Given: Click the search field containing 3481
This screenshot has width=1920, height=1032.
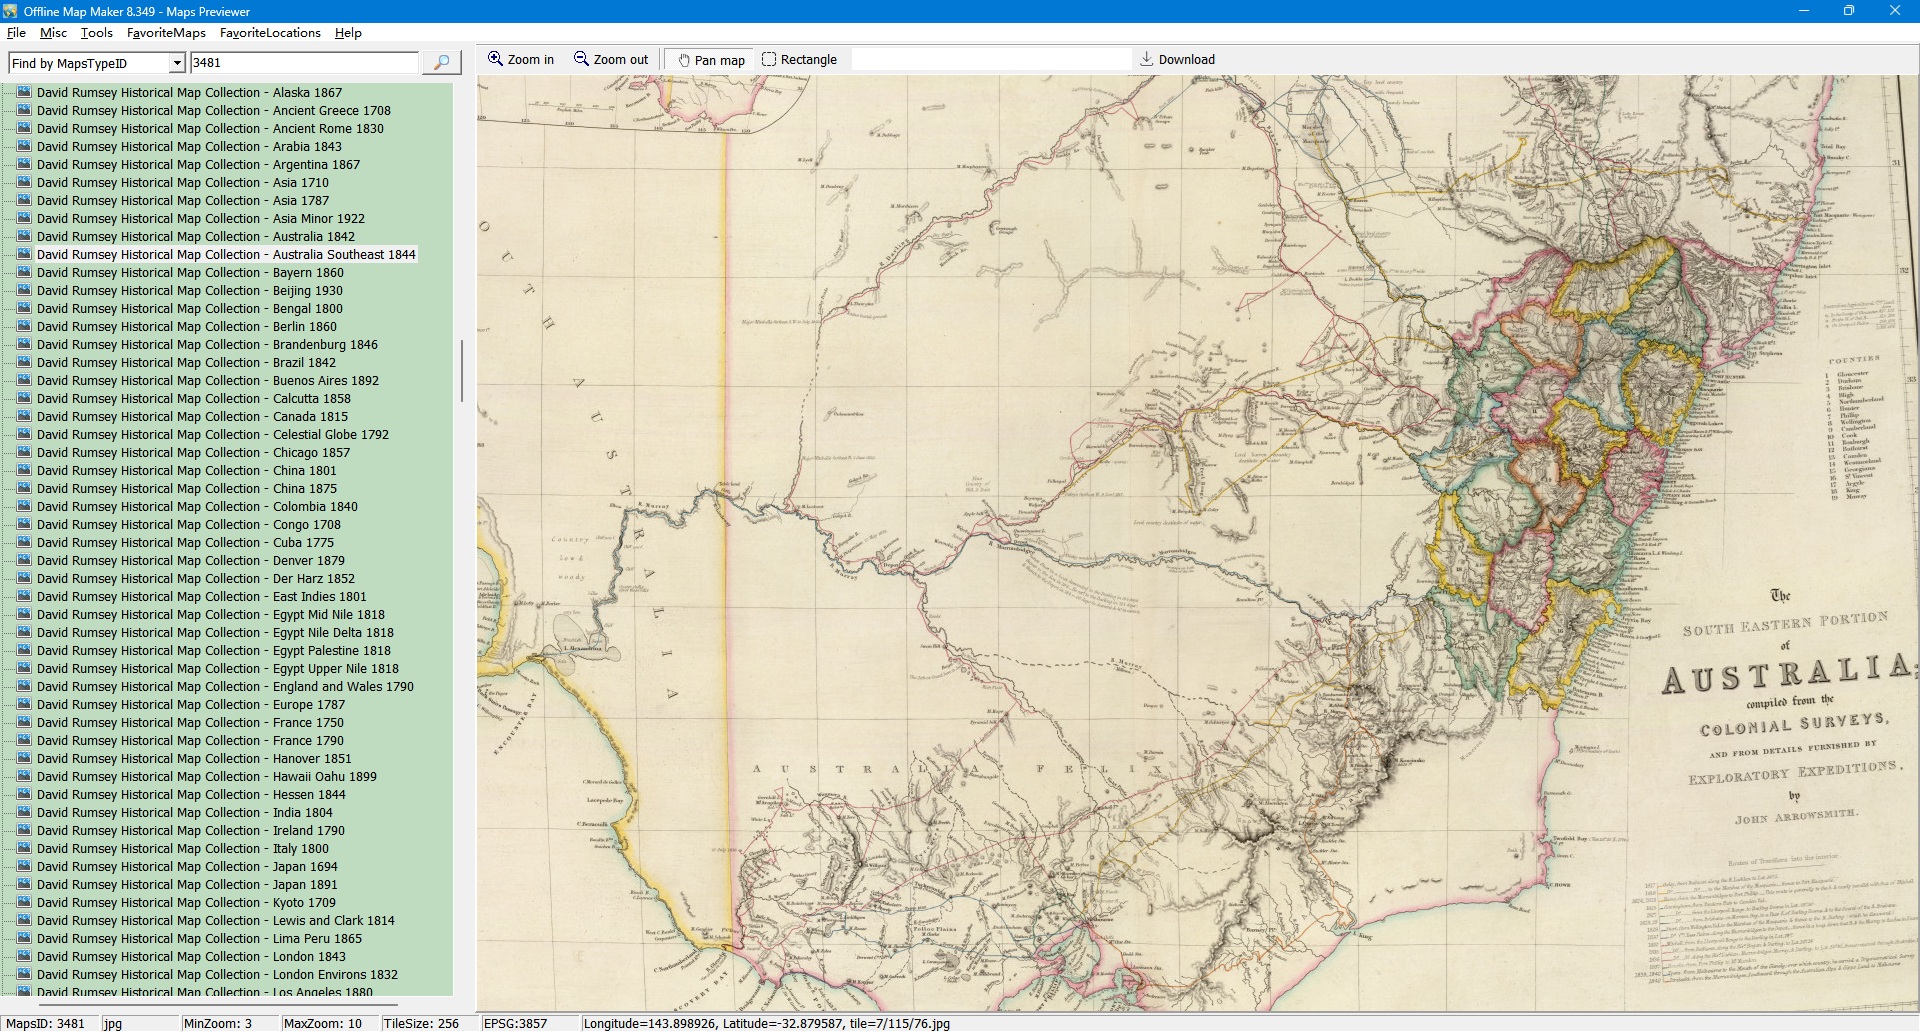Looking at the screenshot, I should pos(304,63).
